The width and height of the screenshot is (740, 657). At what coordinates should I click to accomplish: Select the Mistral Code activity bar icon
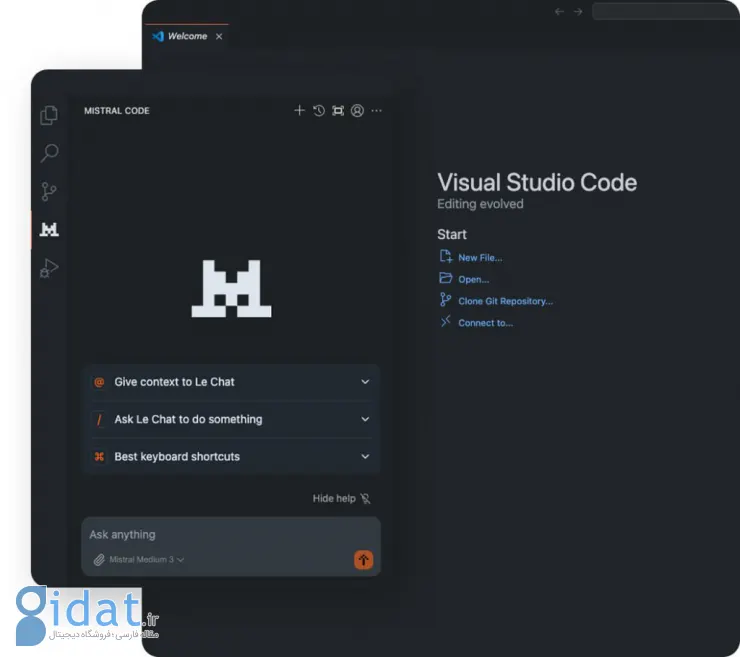click(49, 229)
